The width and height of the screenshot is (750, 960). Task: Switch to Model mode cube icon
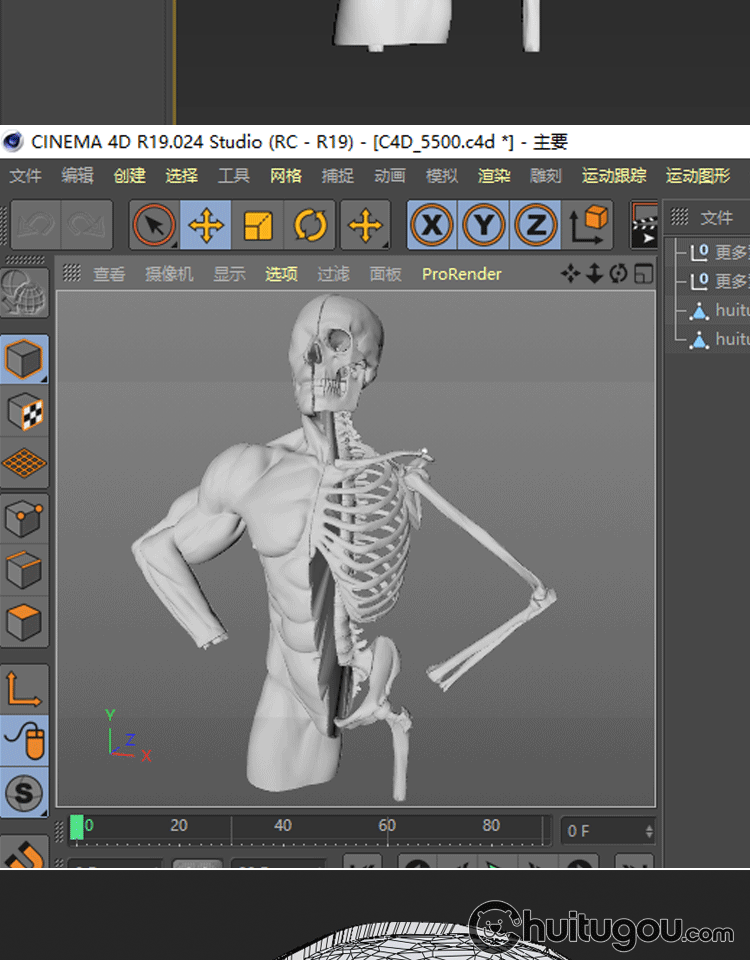pos(24,359)
